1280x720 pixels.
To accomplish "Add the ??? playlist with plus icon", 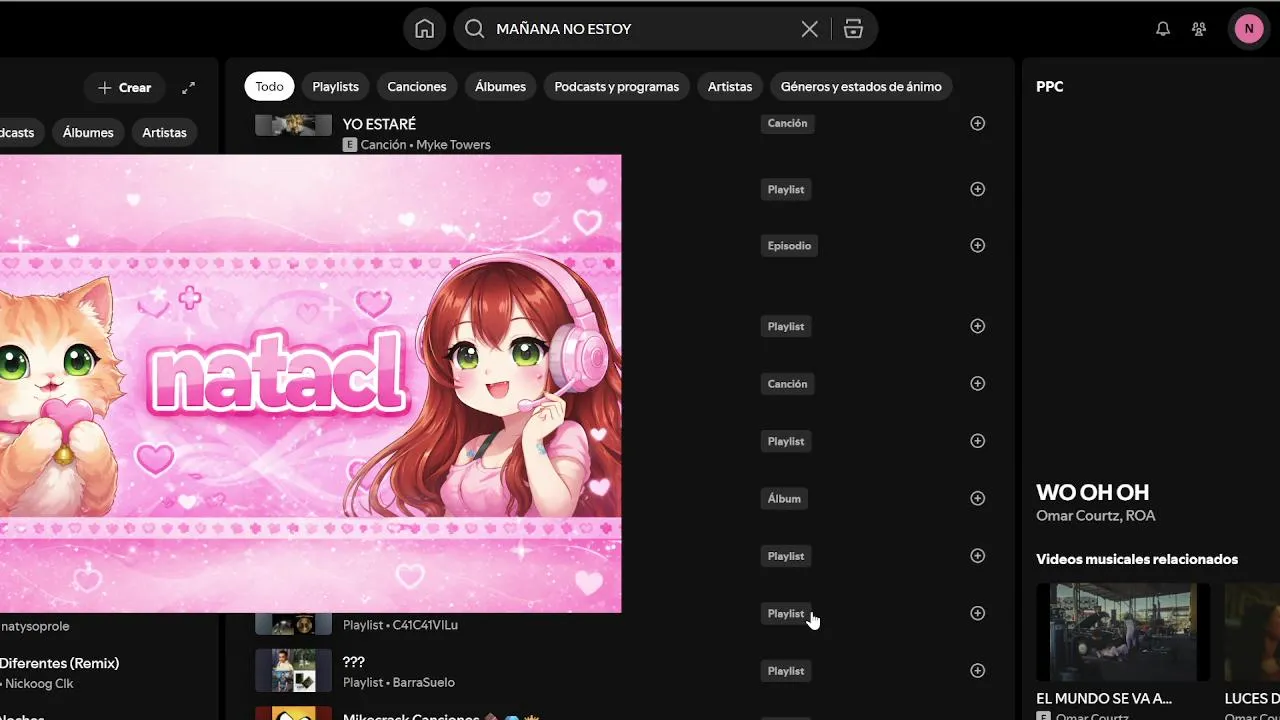I will coord(978,671).
